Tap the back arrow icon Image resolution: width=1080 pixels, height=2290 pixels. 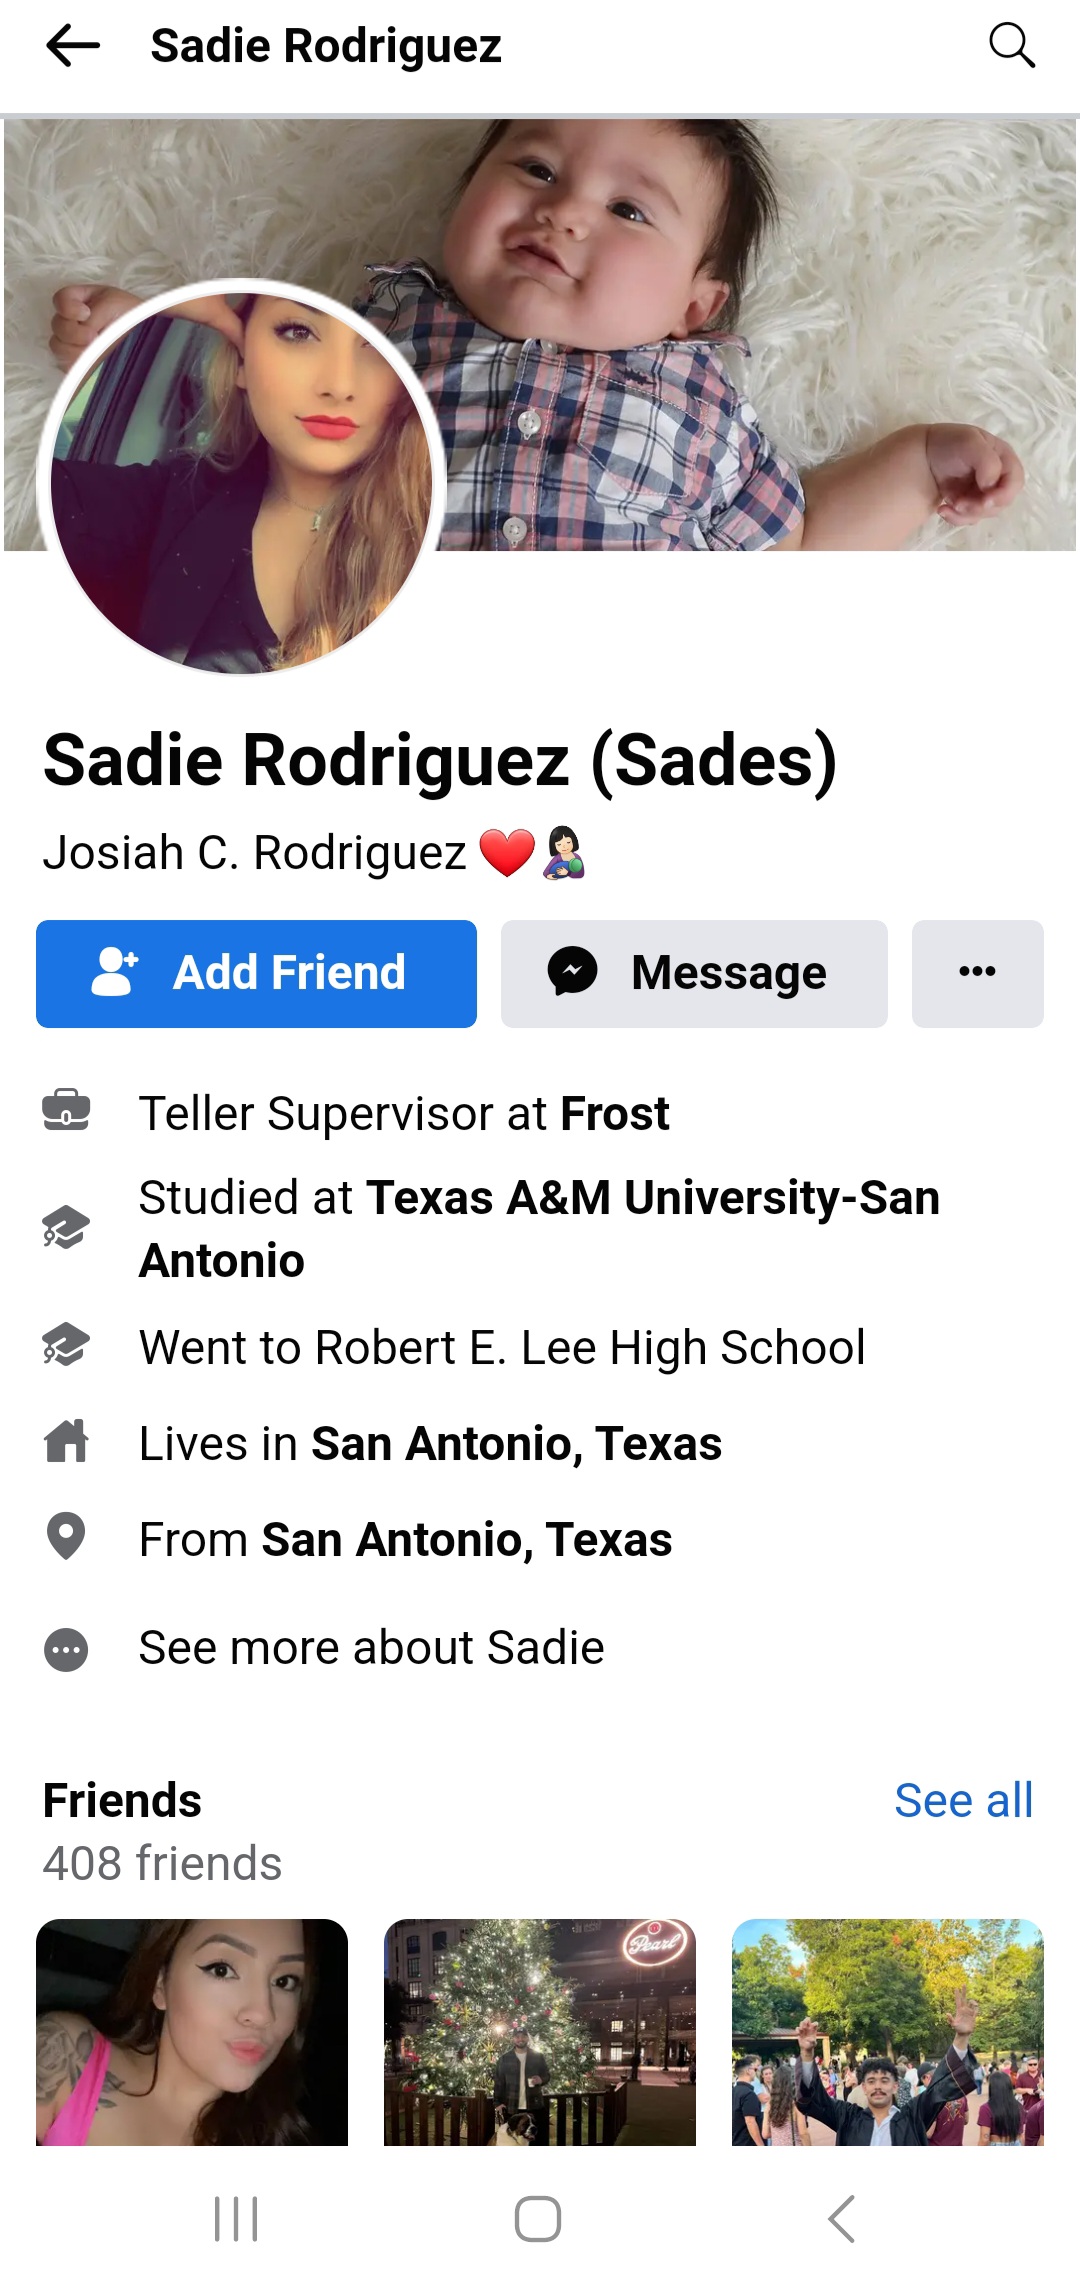73,46
